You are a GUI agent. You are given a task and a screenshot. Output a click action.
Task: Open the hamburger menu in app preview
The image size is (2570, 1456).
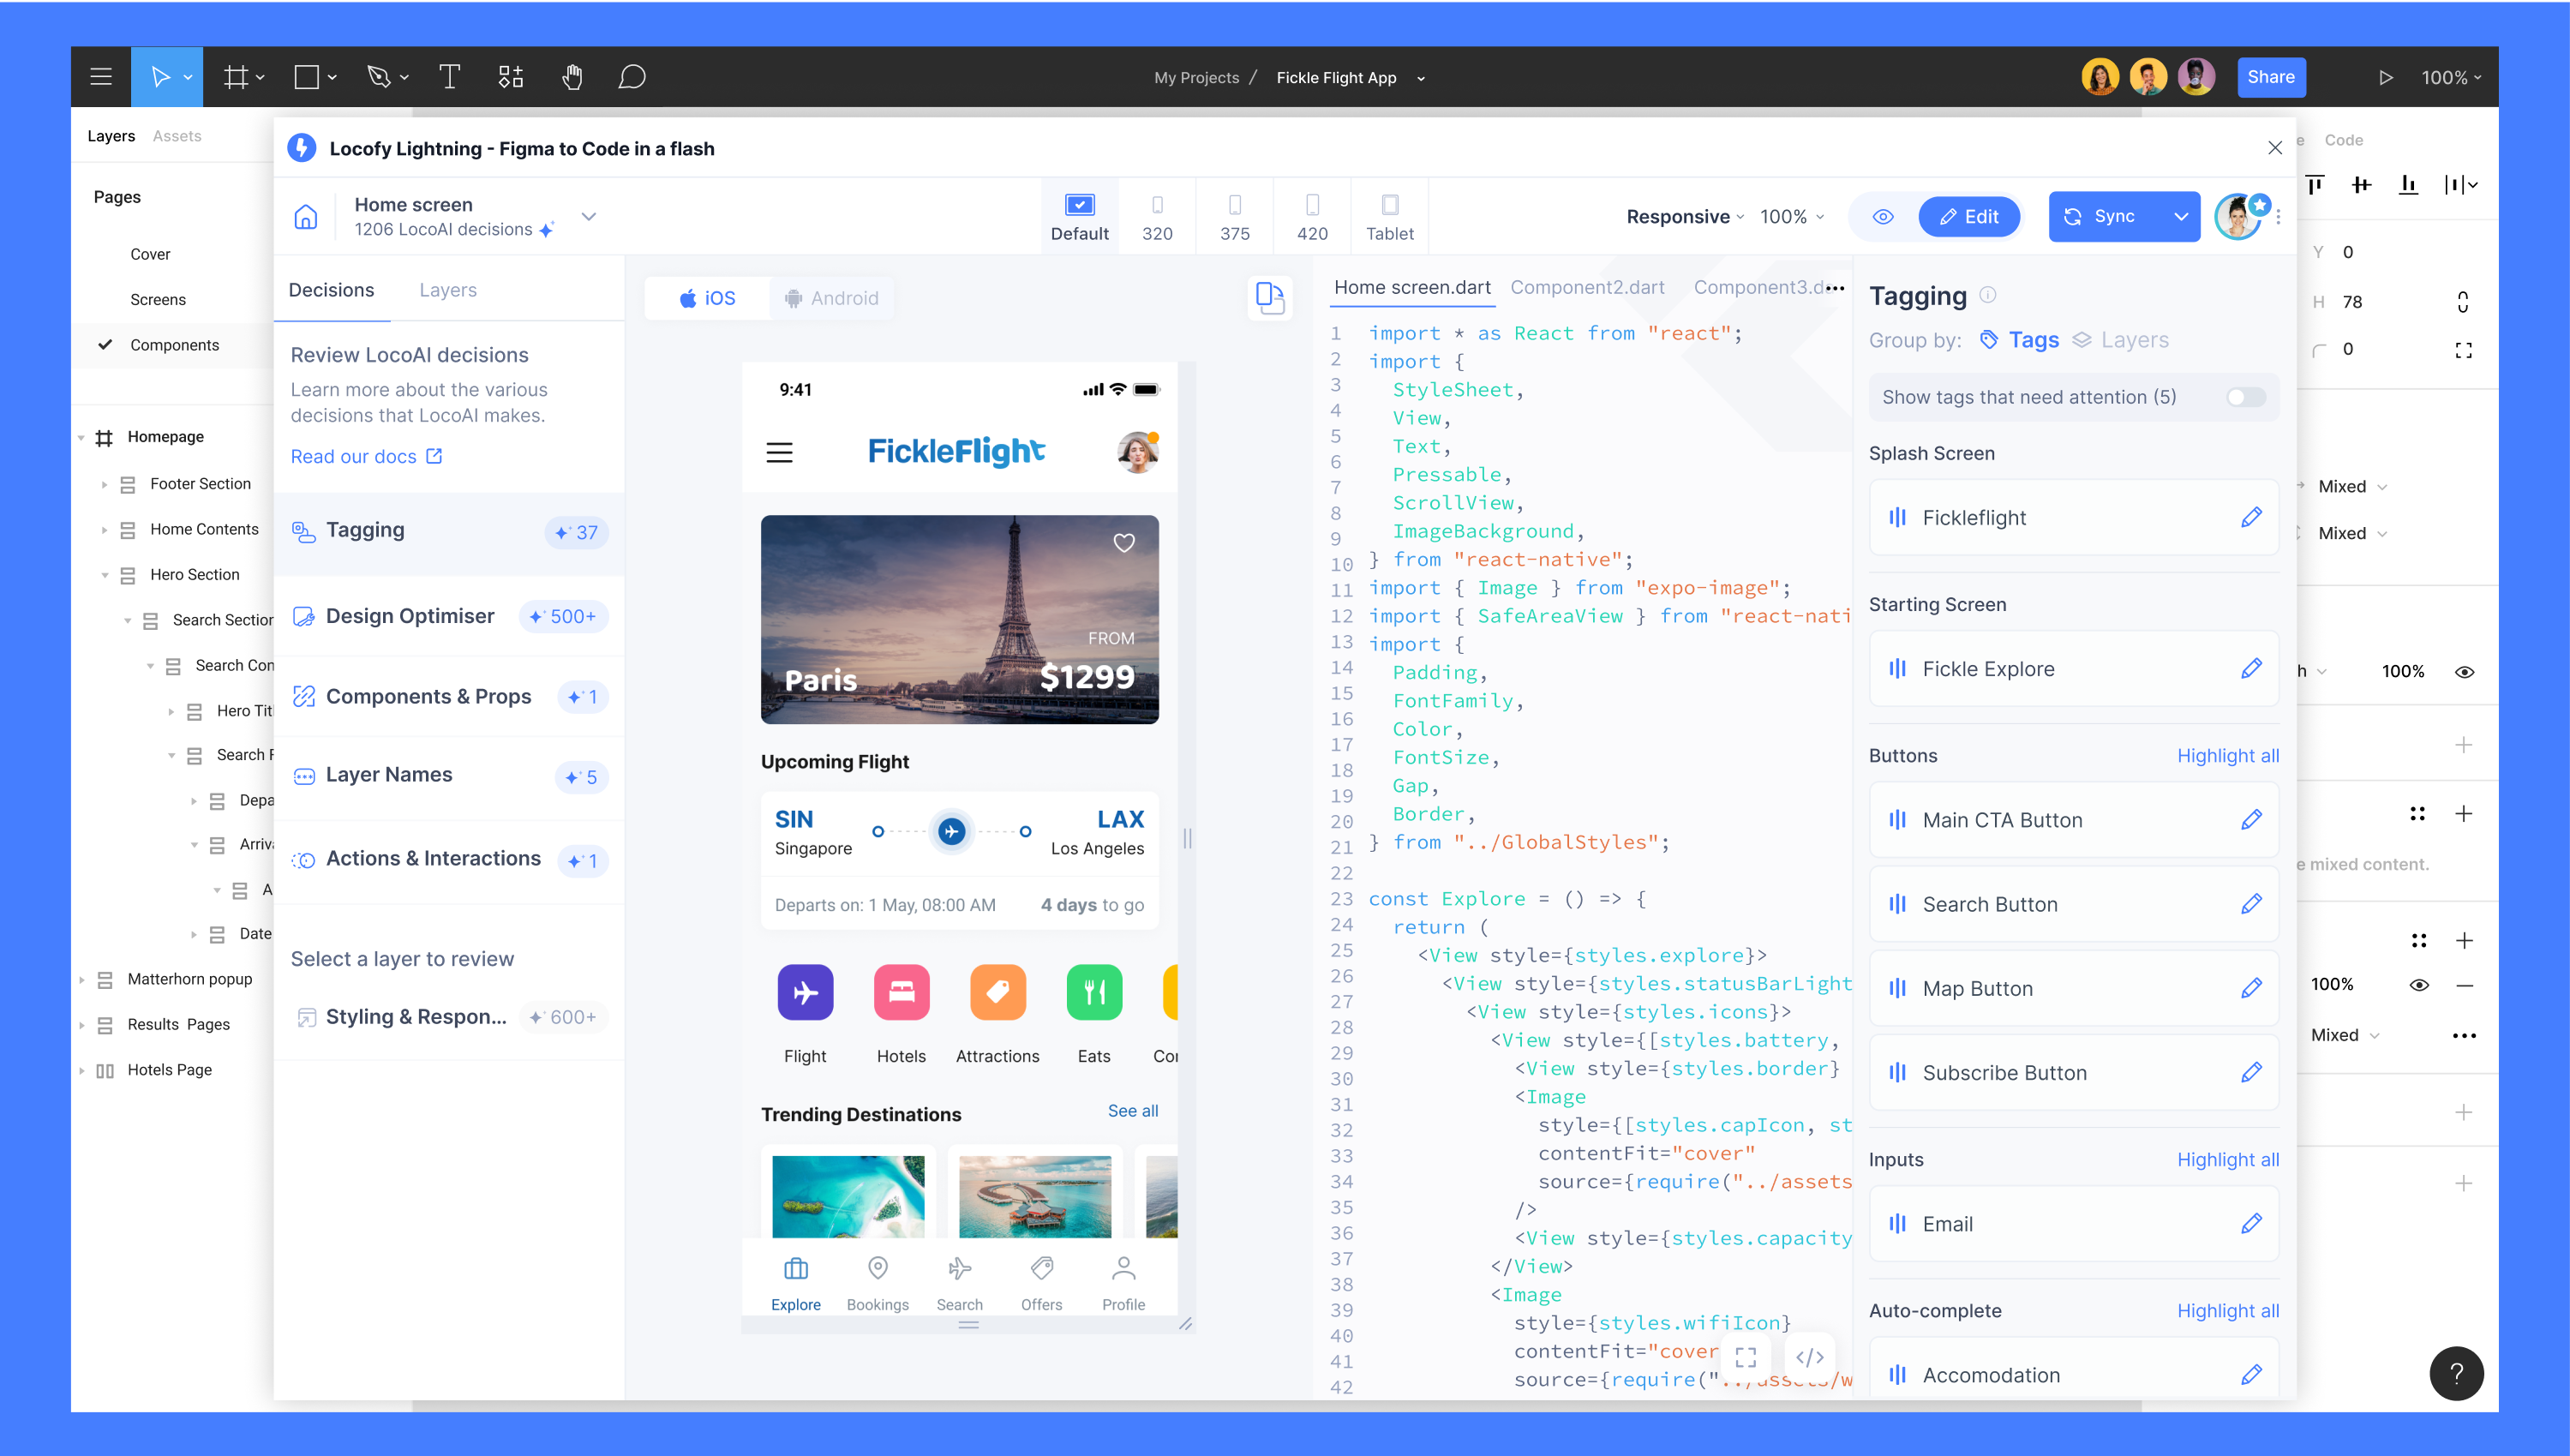pos(779,452)
